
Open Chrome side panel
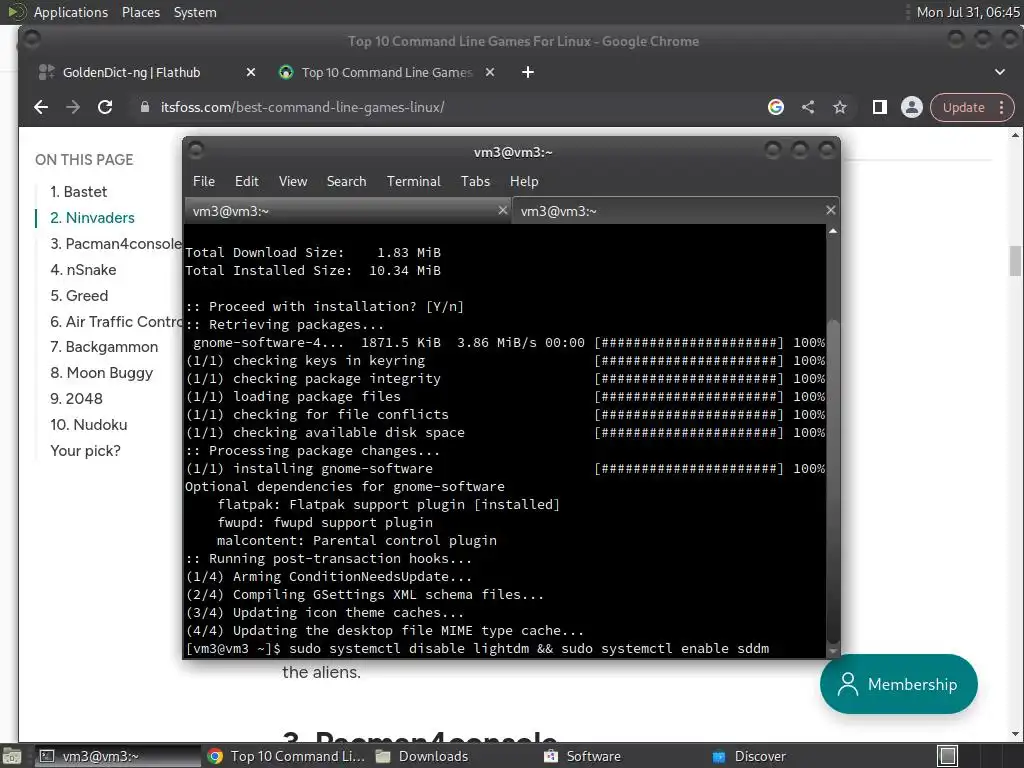(x=880, y=107)
